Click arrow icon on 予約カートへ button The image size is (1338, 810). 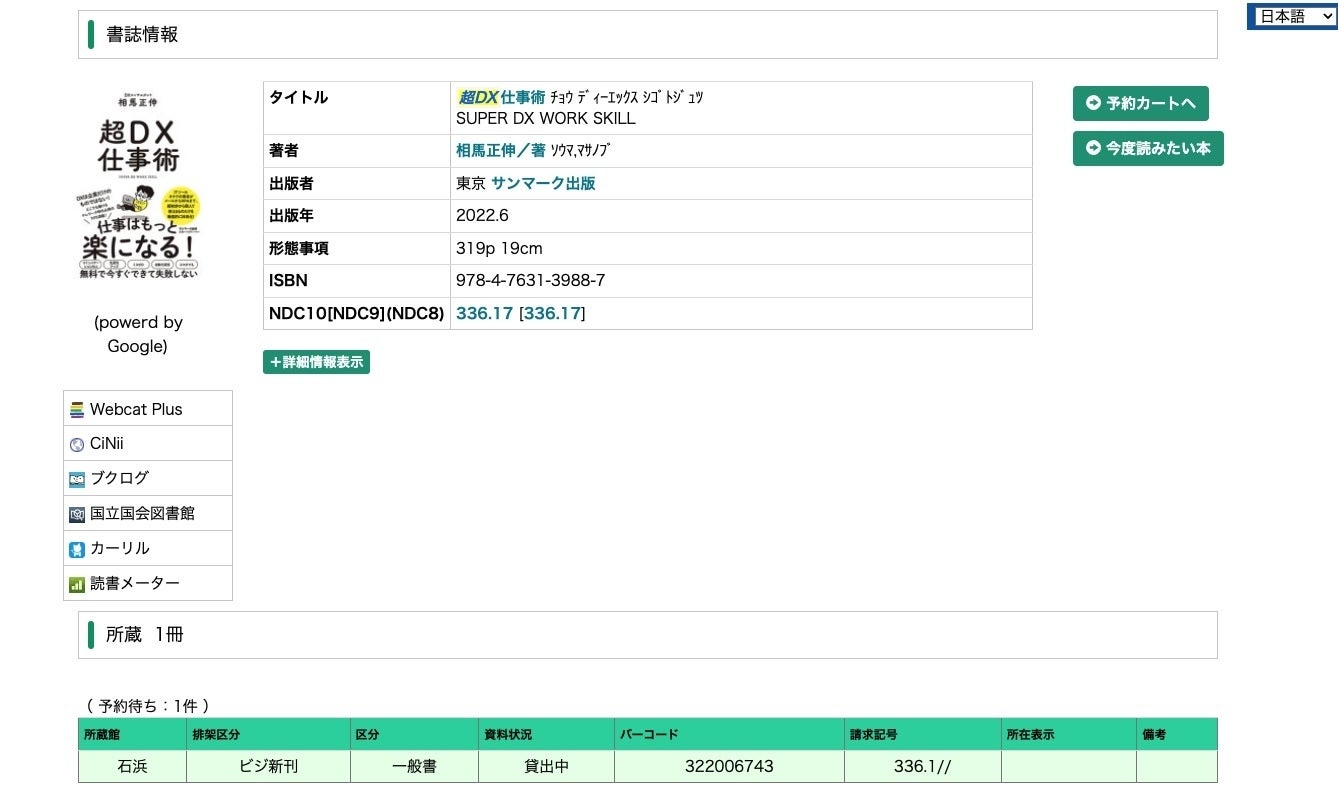pos(1093,103)
